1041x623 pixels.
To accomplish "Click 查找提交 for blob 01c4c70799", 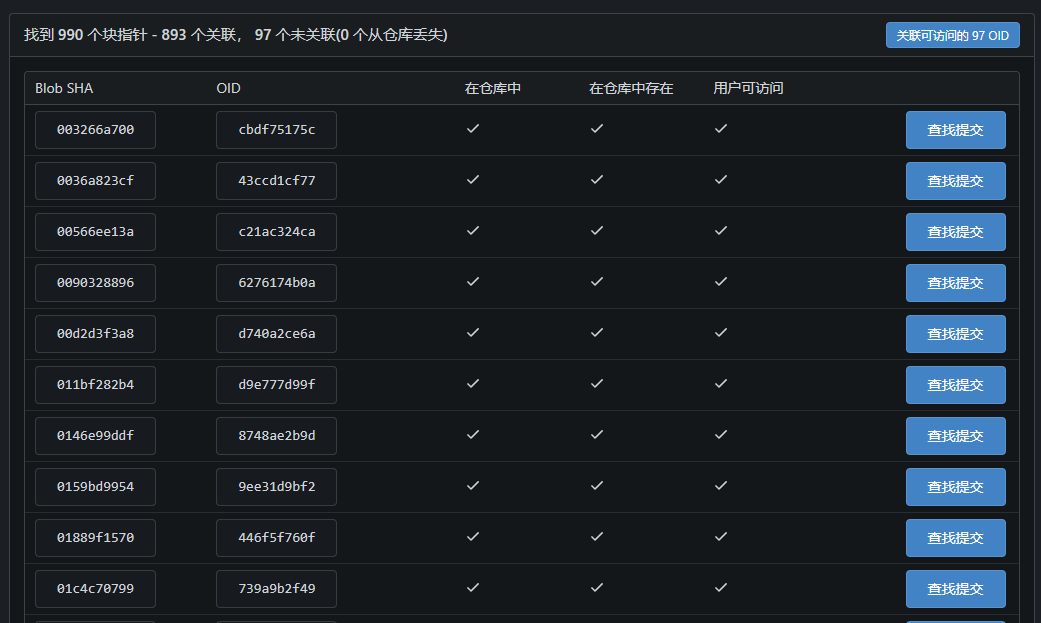I will (x=955, y=589).
